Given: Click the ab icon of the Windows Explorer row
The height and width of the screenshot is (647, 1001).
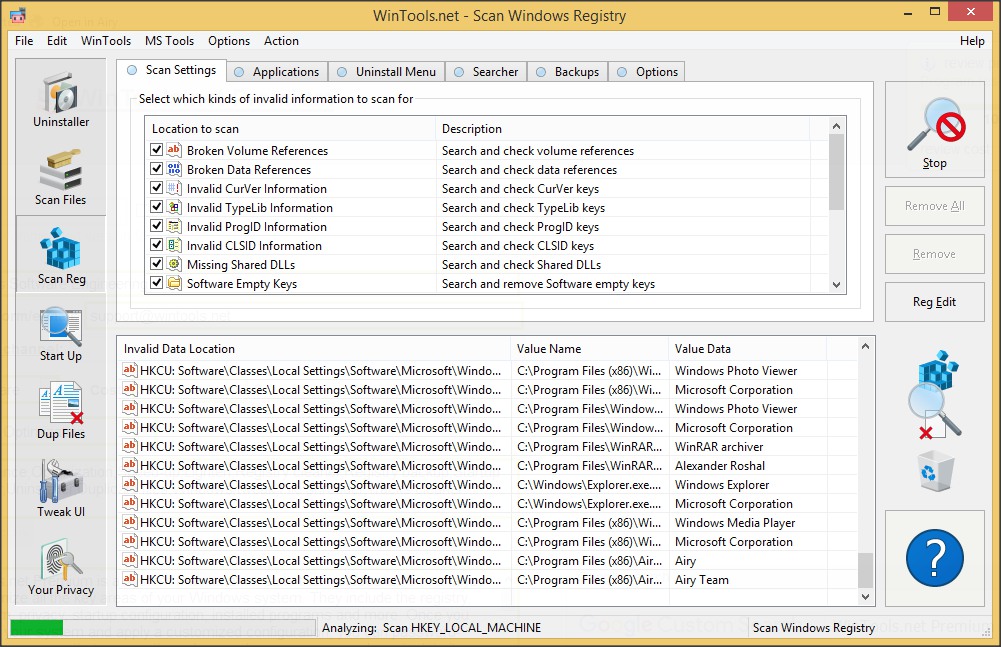Looking at the screenshot, I should [x=130, y=483].
